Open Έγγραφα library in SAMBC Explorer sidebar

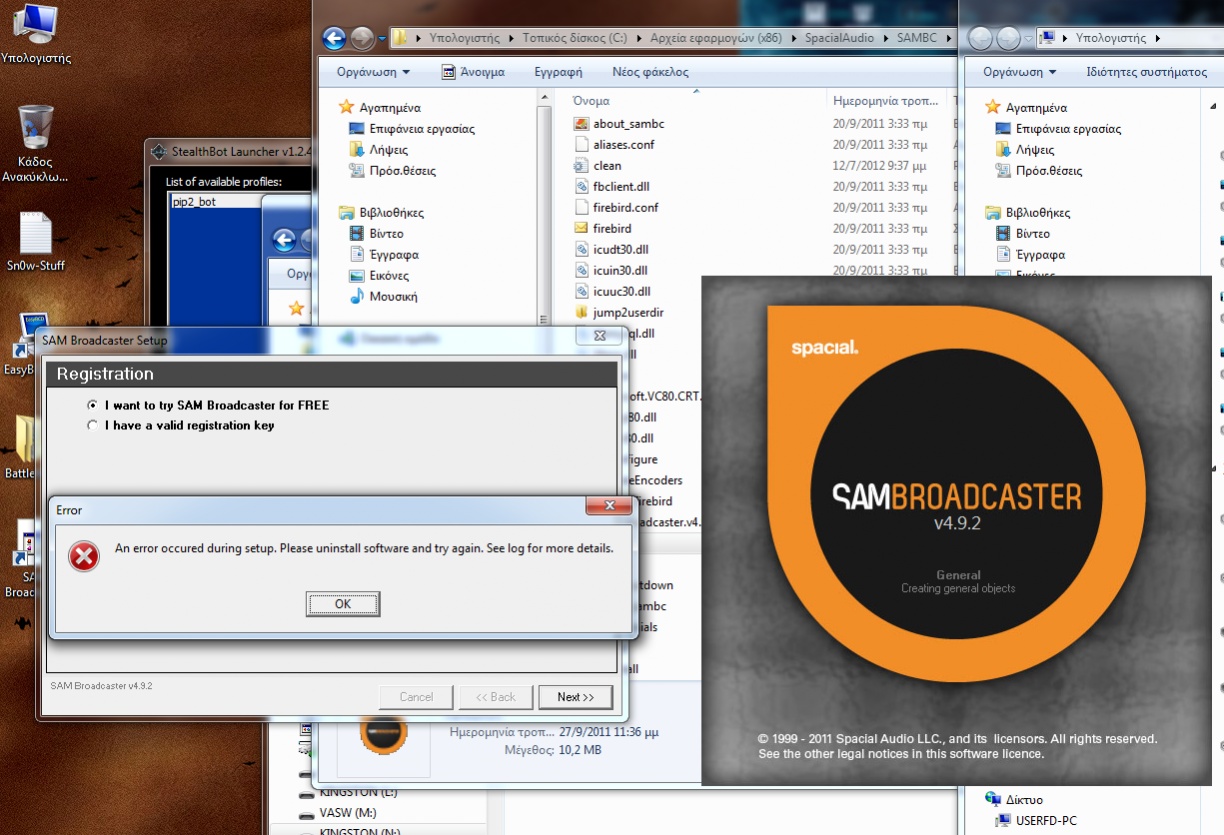click(x=384, y=255)
